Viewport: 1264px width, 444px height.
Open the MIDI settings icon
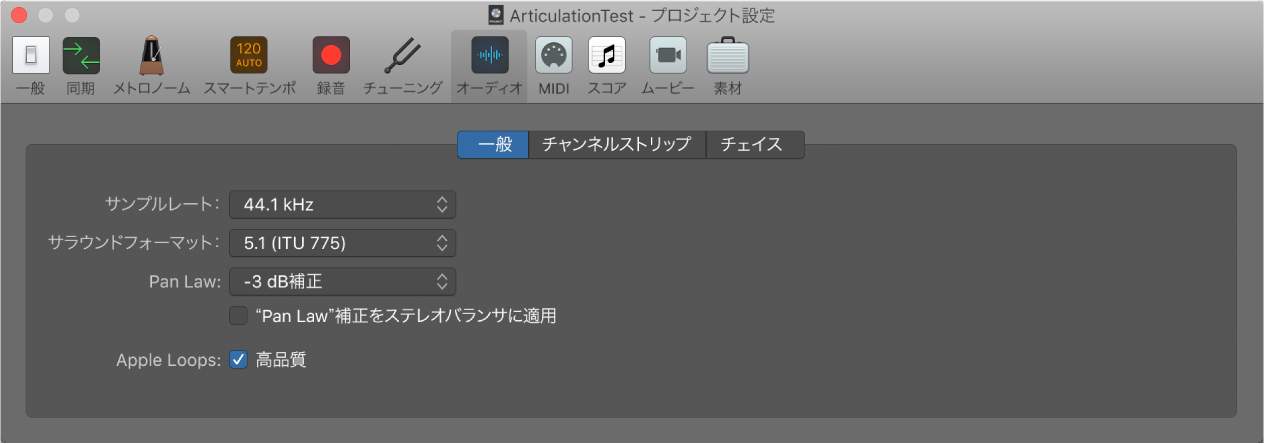pos(553,56)
